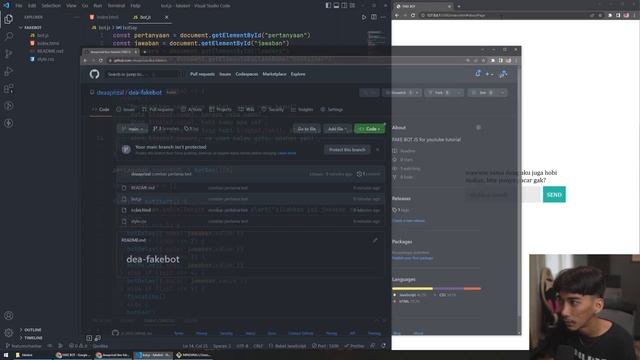Screen dimensions: 640x360
Task: Reload the GitHub browser page
Action: (101, 60)
